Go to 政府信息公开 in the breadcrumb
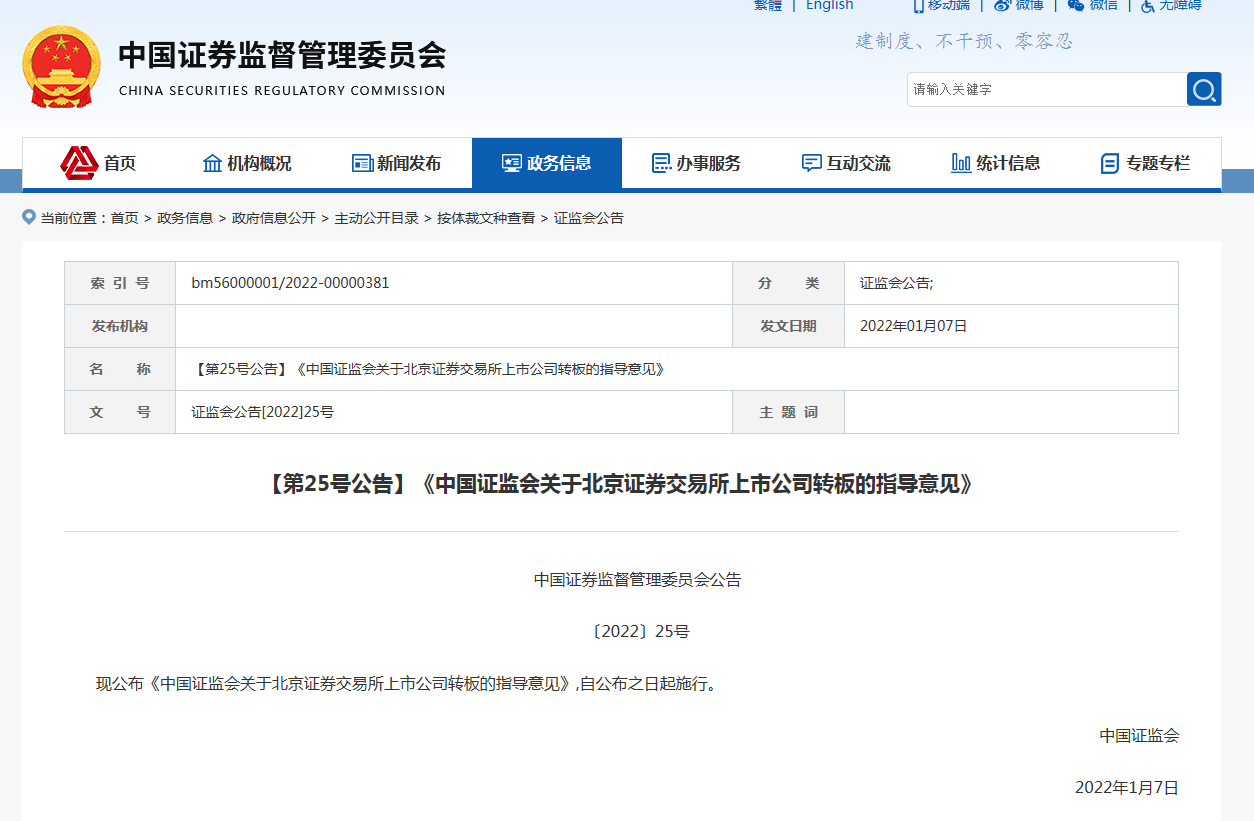 [274, 218]
